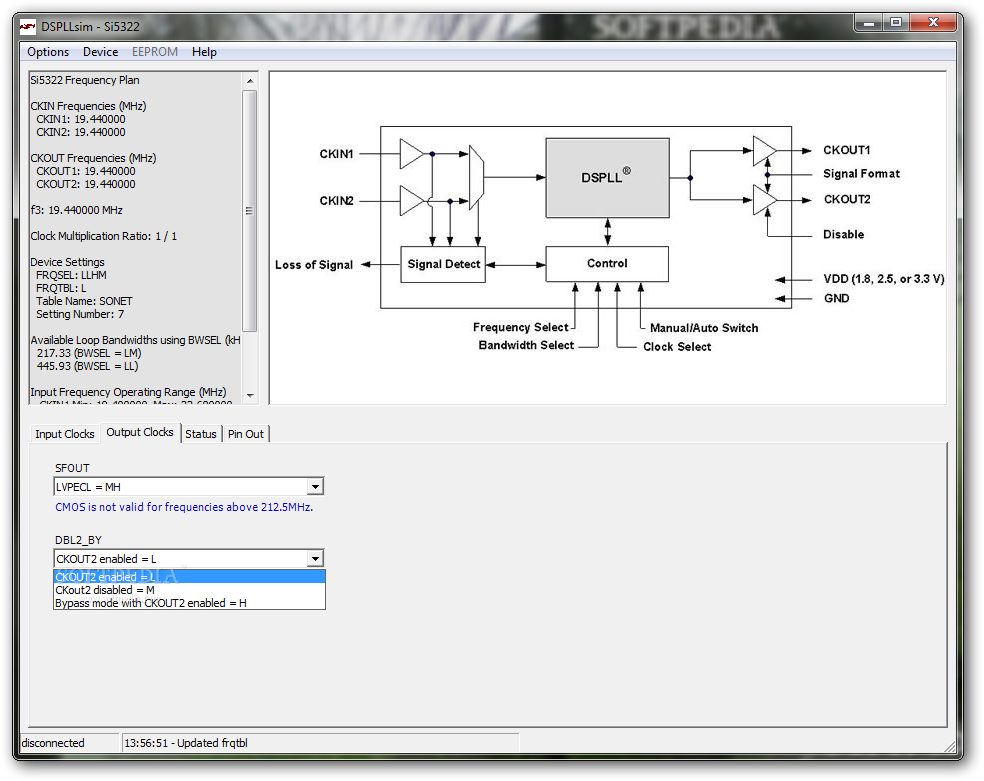Image resolution: width=984 pixels, height=781 pixels.
Task: Click the 'CKIN2: 19.440000' text line
Action: click(x=81, y=132)
